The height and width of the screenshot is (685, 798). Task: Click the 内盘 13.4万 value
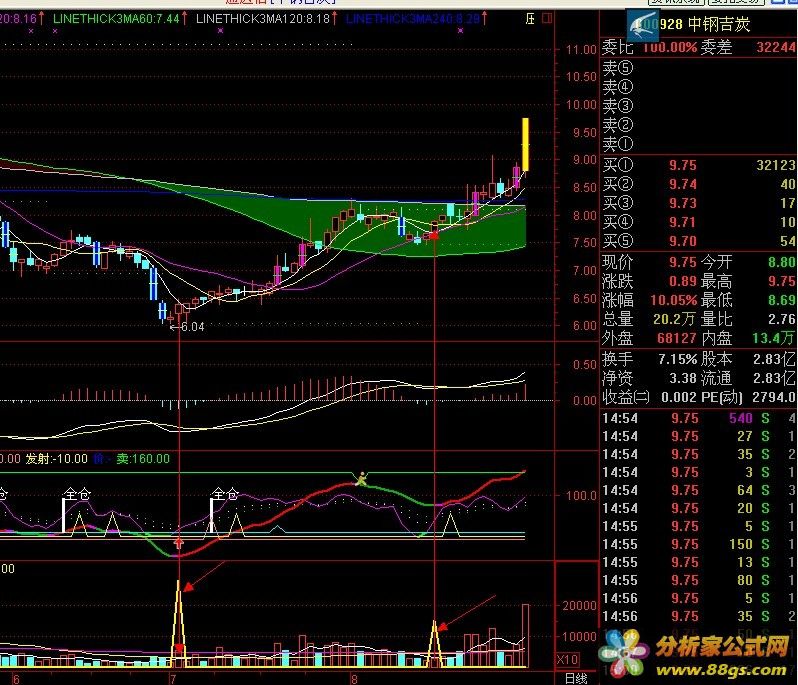pos(774,338)
